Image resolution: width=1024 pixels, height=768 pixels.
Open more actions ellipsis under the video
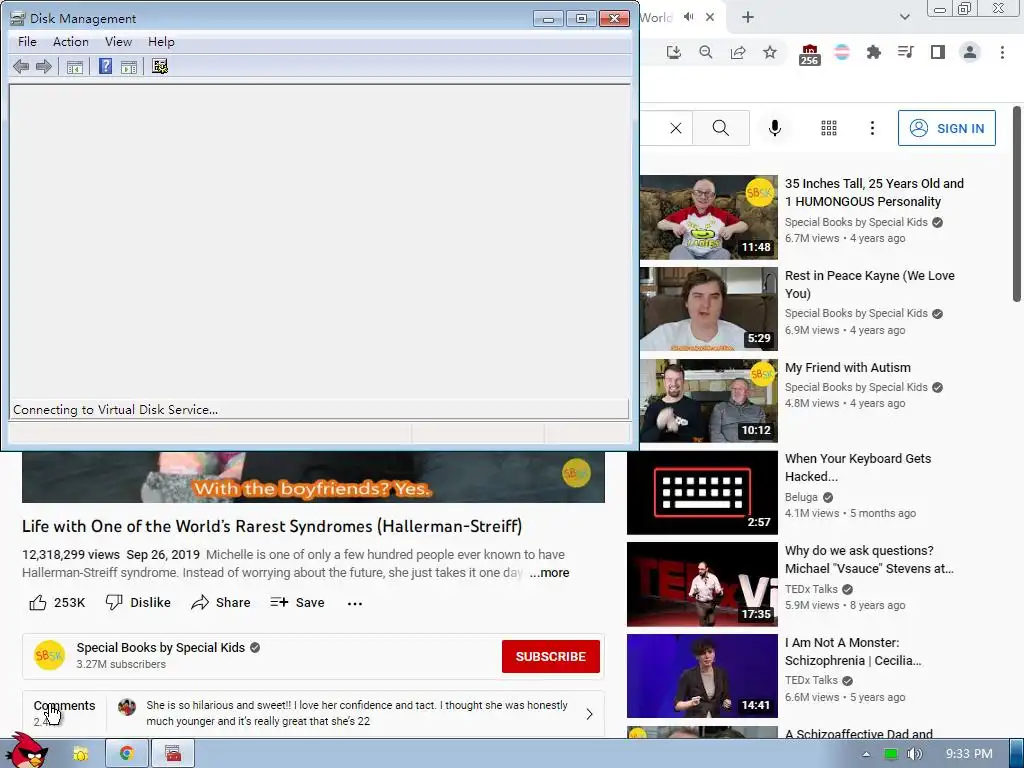click(x=355, y=603)
